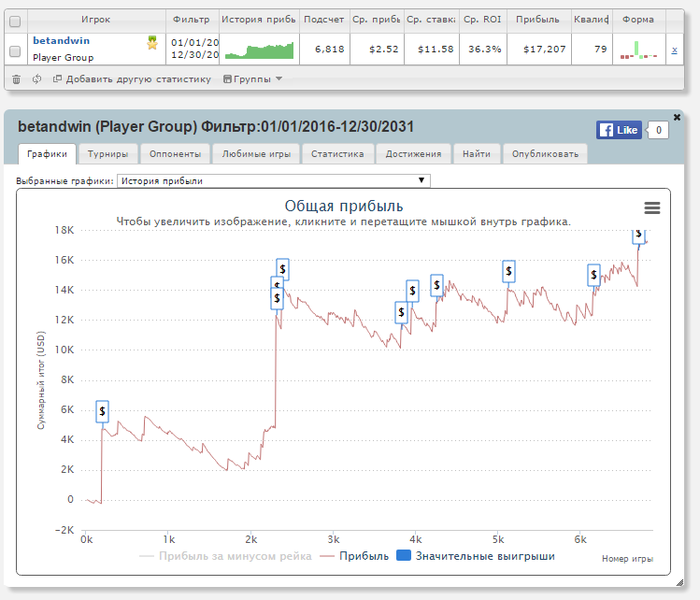Select the Опубликовать tab
The image size is (700, 600).
(x=545, y=154)
